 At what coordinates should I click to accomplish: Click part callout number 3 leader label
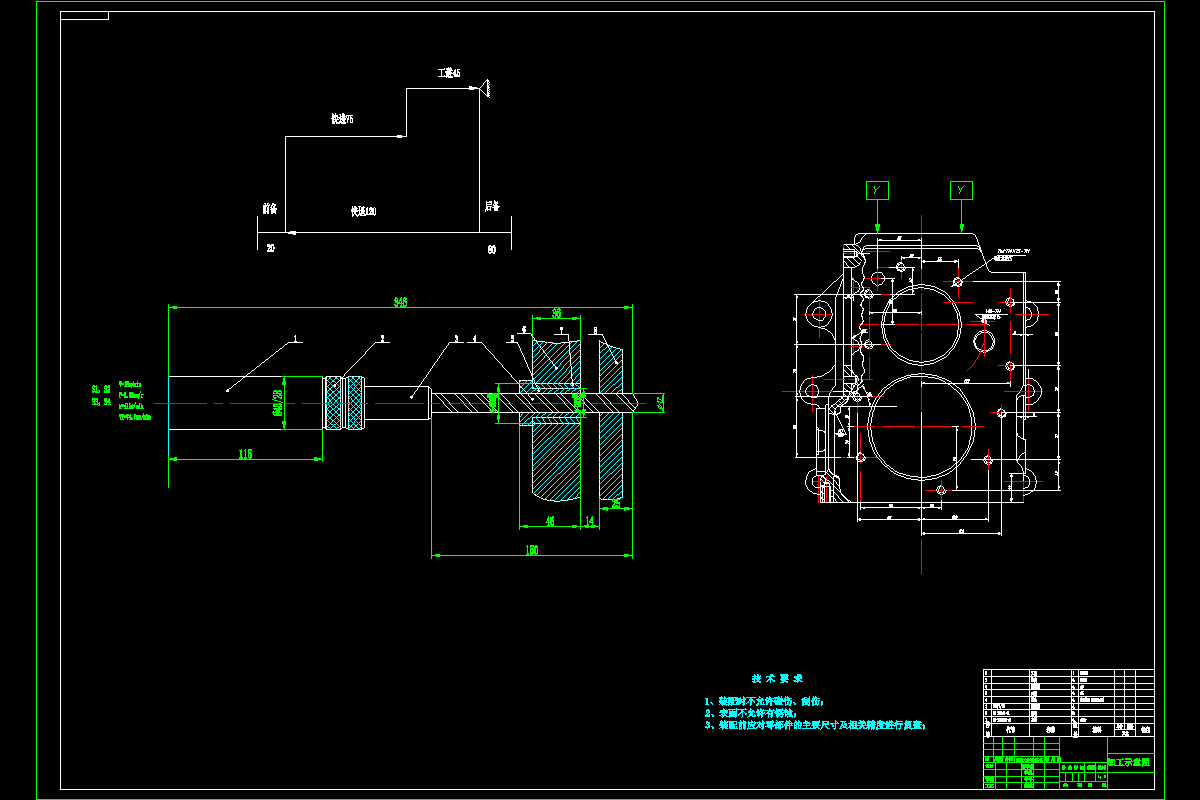coord(456,339)
